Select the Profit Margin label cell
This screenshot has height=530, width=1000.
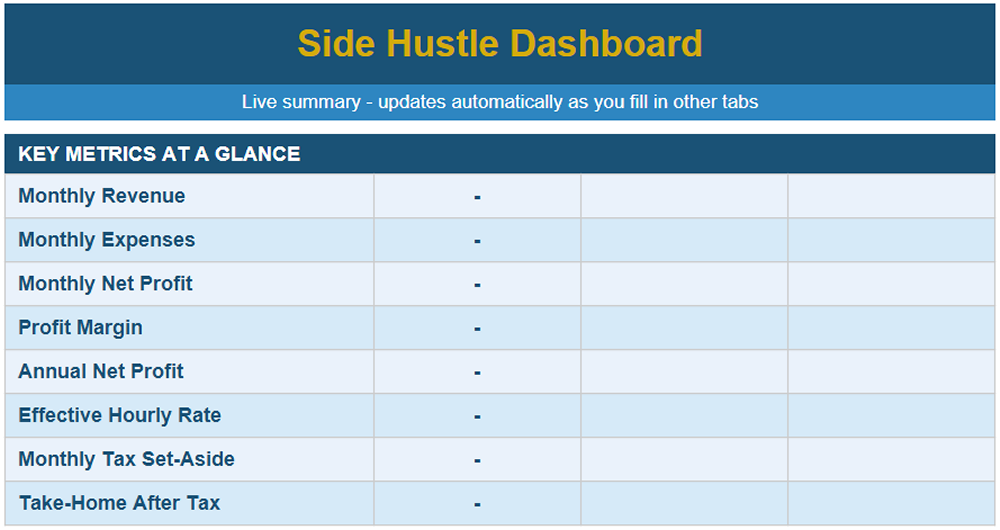click(189, 328)
